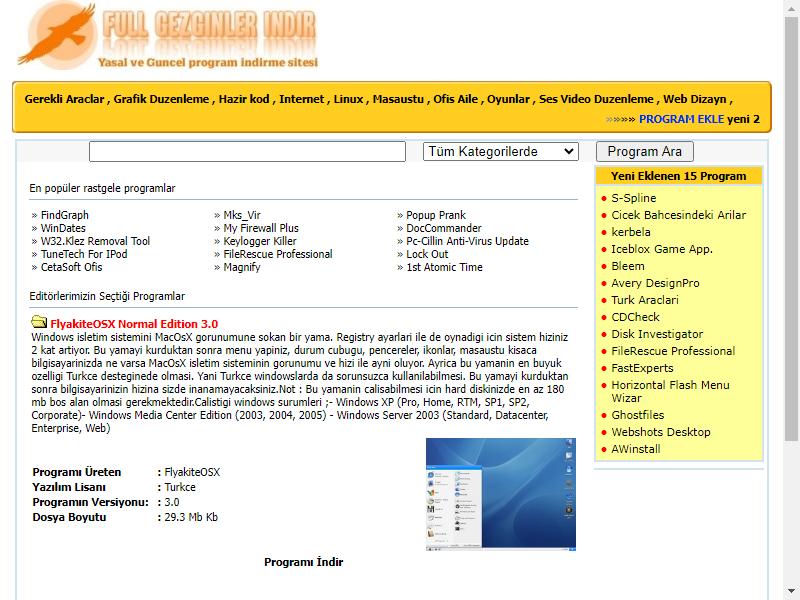The width and height of the screenshot is (800, 600).
Task: Open Horizontal Flash Menu Wizar link
Action: (670, 391)
